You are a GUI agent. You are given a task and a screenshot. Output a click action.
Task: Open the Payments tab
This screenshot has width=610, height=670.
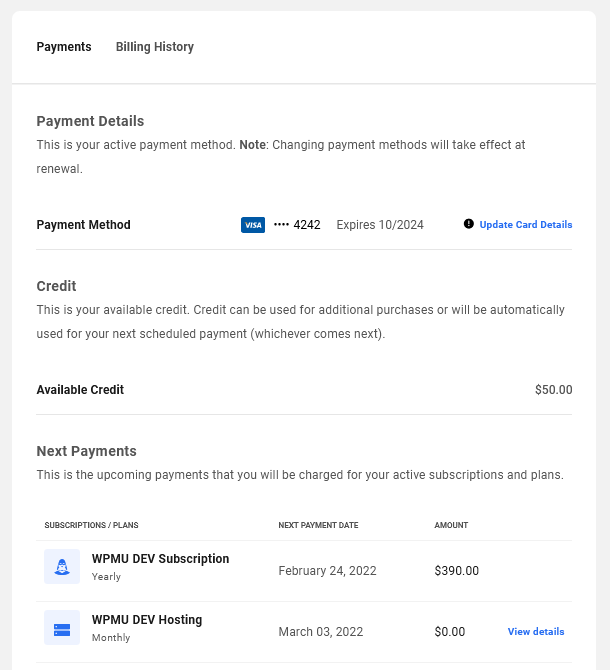[64, 47]
